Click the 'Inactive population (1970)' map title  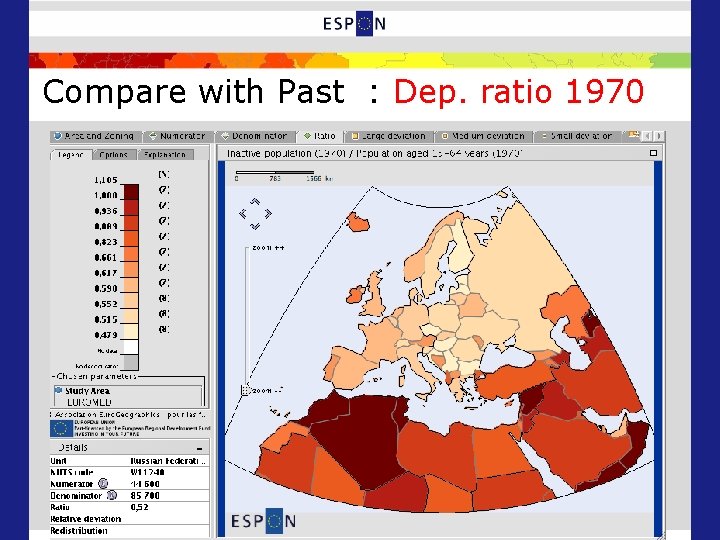(x=286, y=153)
